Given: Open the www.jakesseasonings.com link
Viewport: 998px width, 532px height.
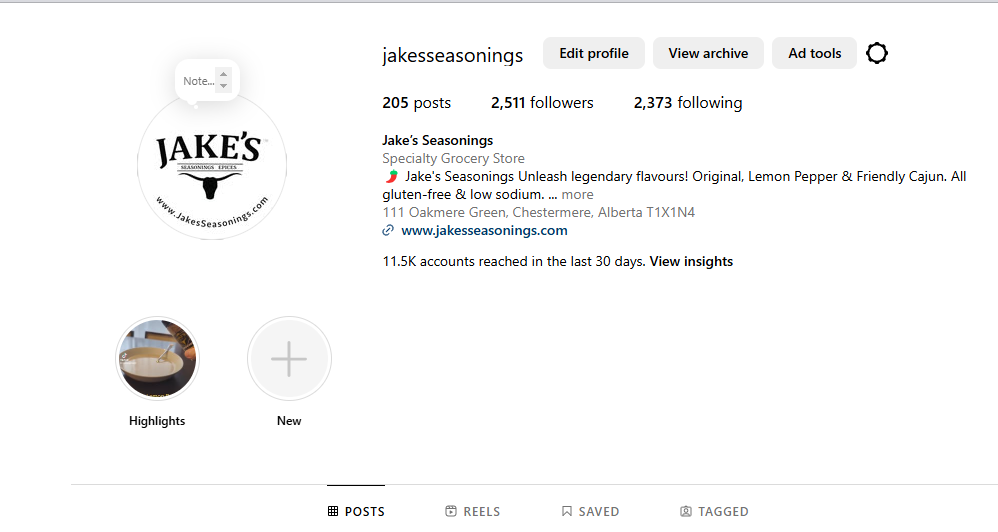Looking at the screenshot, I should 484,230.
